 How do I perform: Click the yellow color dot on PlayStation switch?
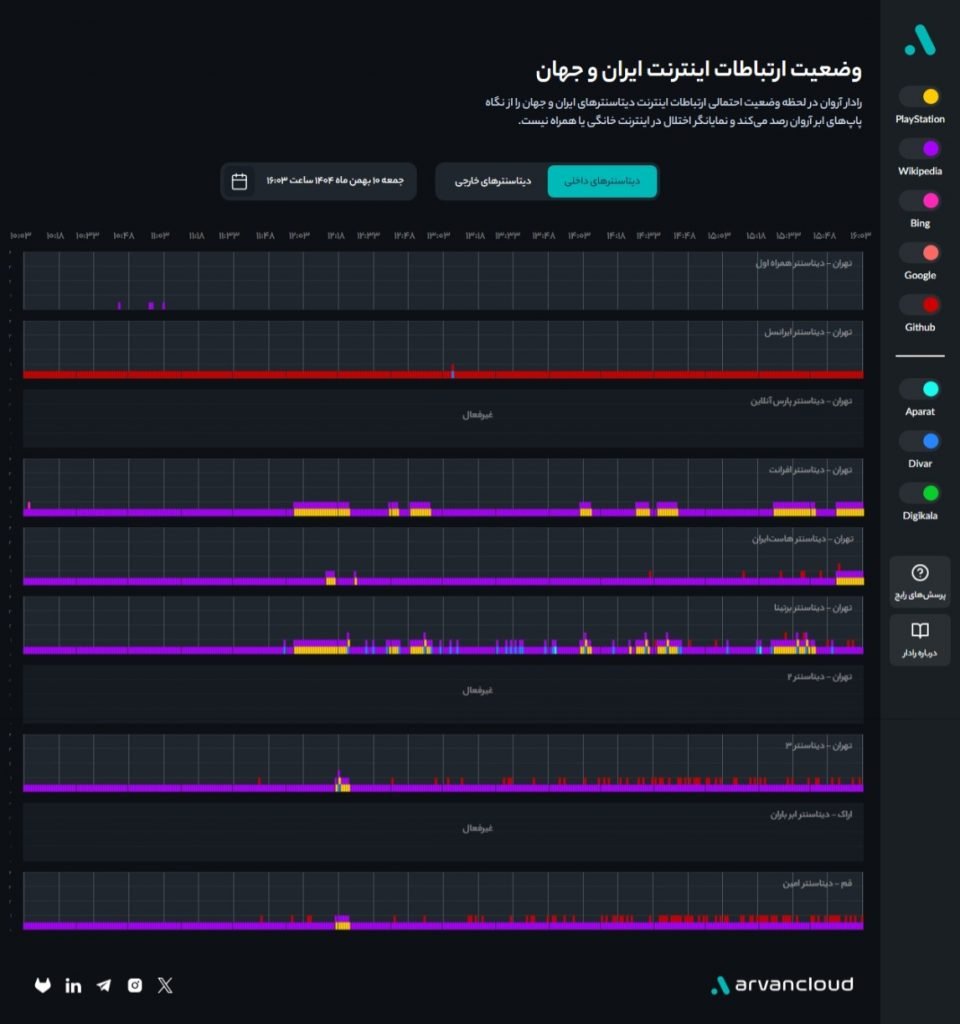click(930, 97)
